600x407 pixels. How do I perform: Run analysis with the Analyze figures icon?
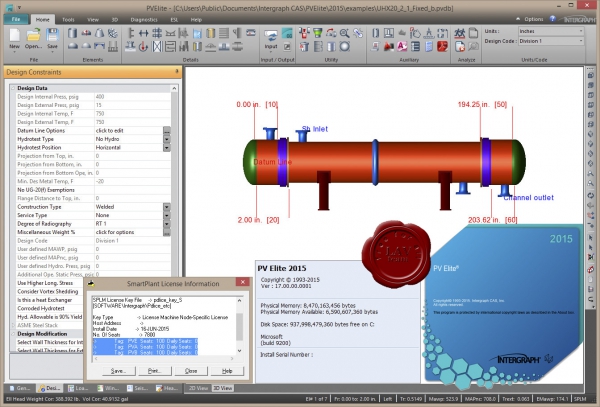[460, 33]
